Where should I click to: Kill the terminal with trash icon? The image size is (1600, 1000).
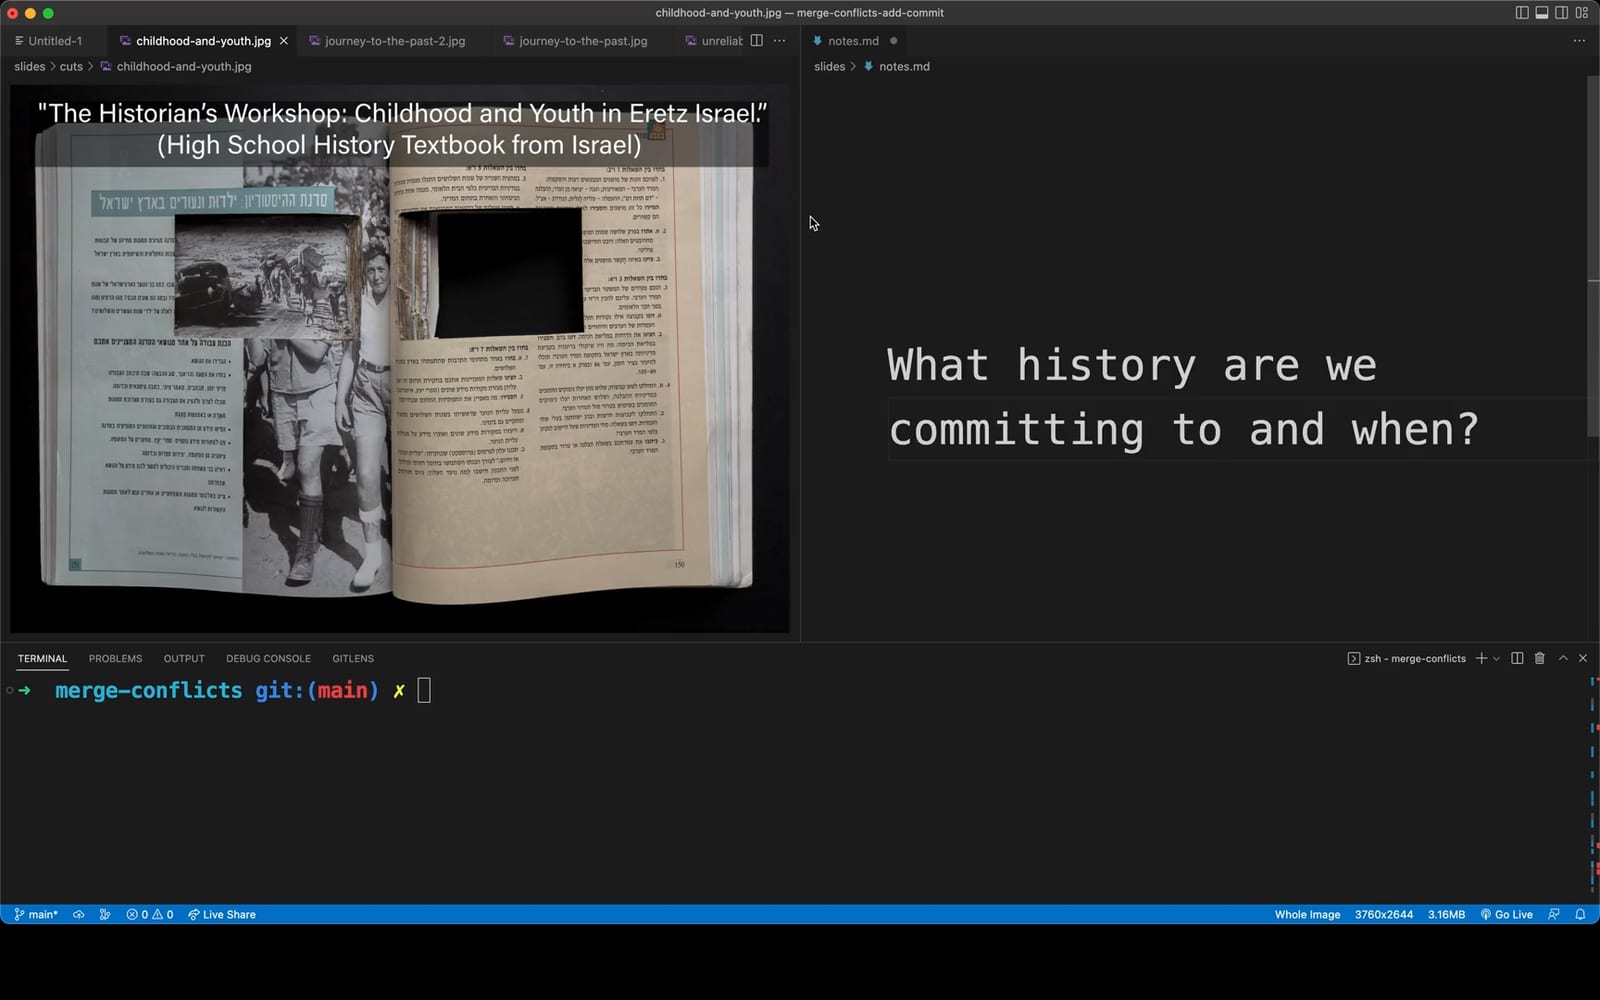tap(1540, 658)
